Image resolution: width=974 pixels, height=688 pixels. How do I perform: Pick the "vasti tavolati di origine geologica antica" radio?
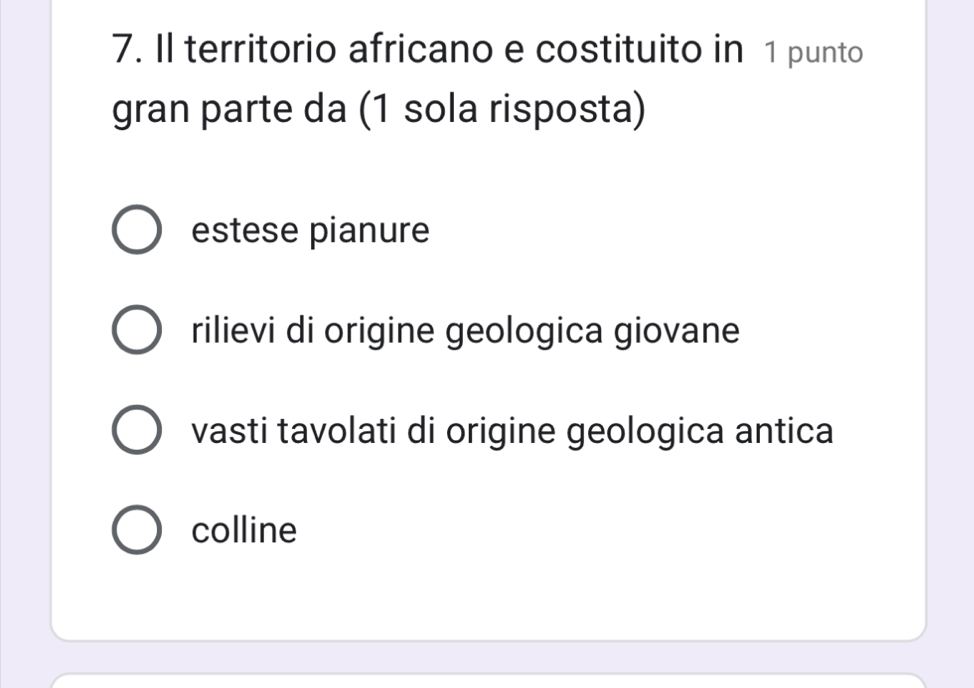138,431
